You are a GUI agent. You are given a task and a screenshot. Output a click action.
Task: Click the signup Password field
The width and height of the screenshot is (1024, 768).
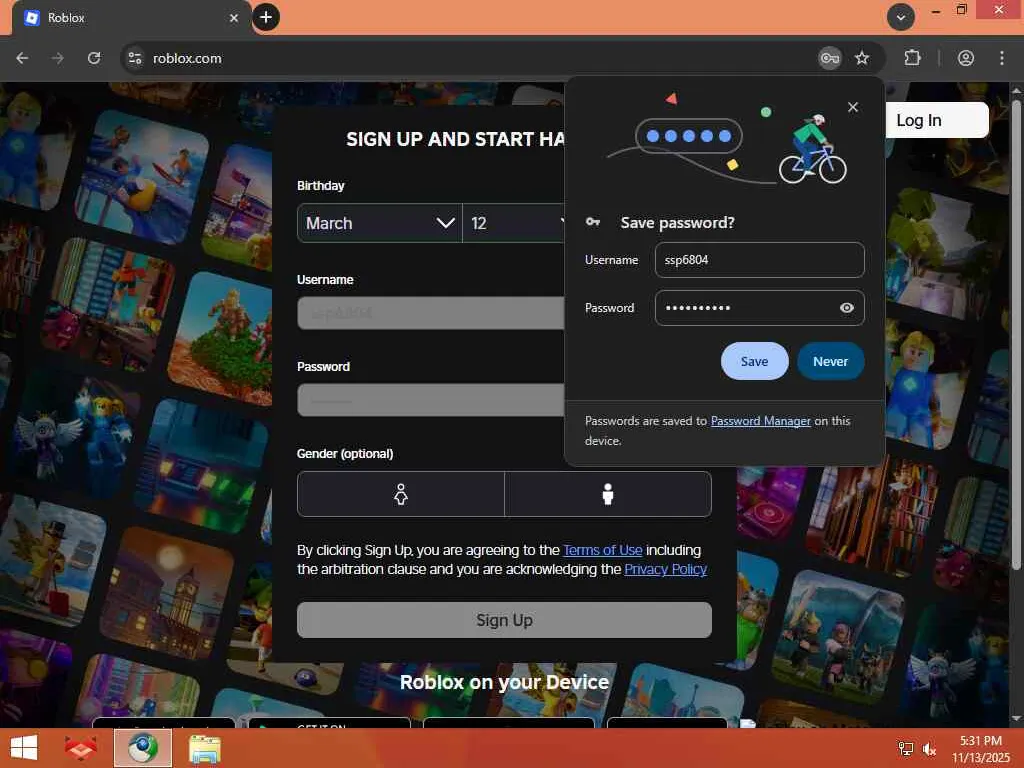(x=431, y=400)
